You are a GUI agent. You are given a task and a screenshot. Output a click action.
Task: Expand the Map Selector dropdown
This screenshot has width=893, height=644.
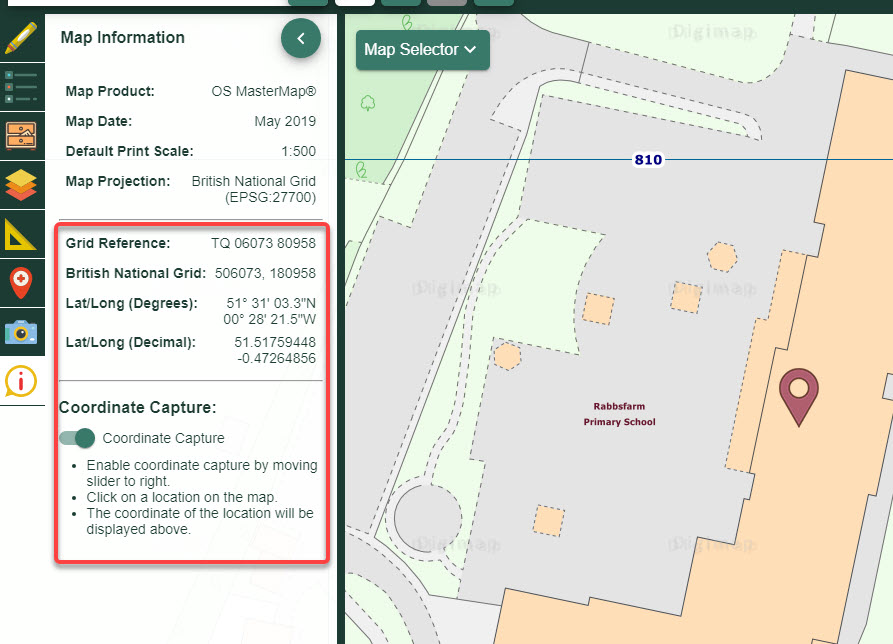click(422, 50)
